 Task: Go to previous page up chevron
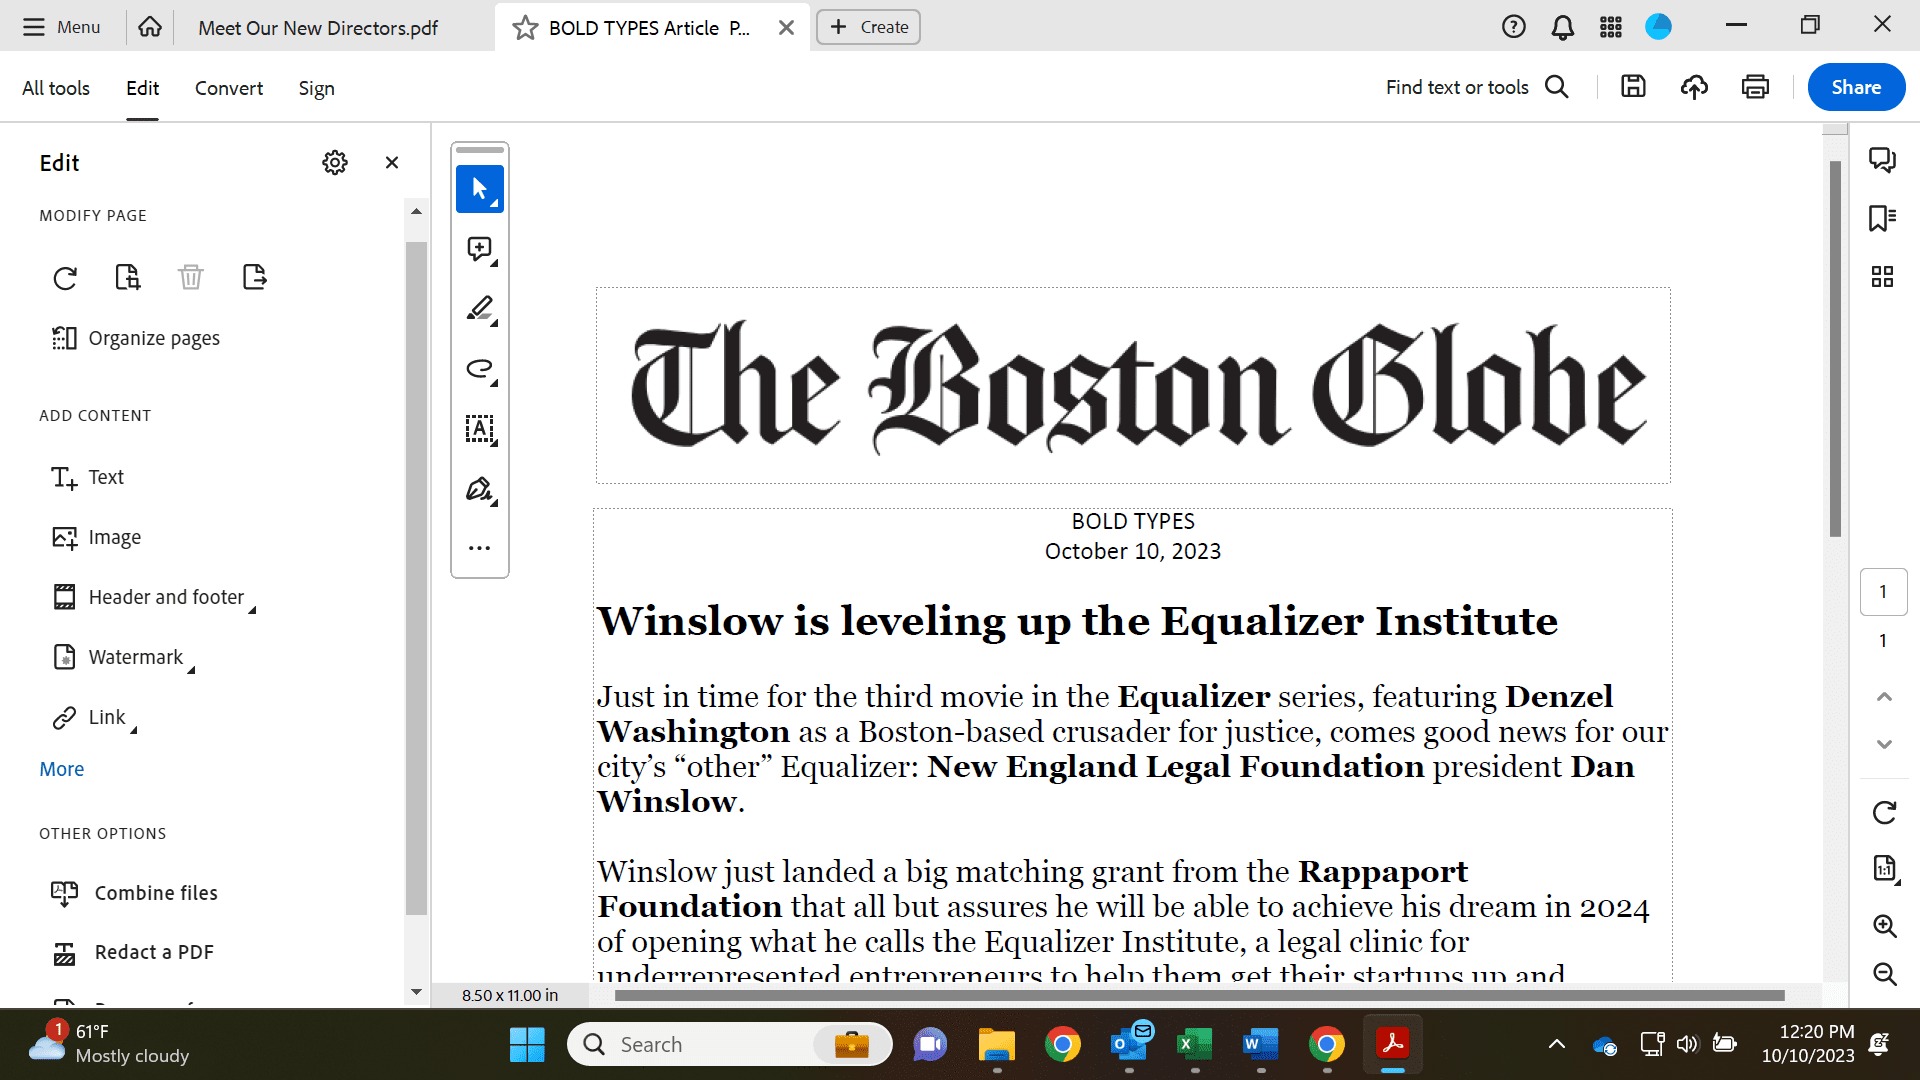[1884, 697]
